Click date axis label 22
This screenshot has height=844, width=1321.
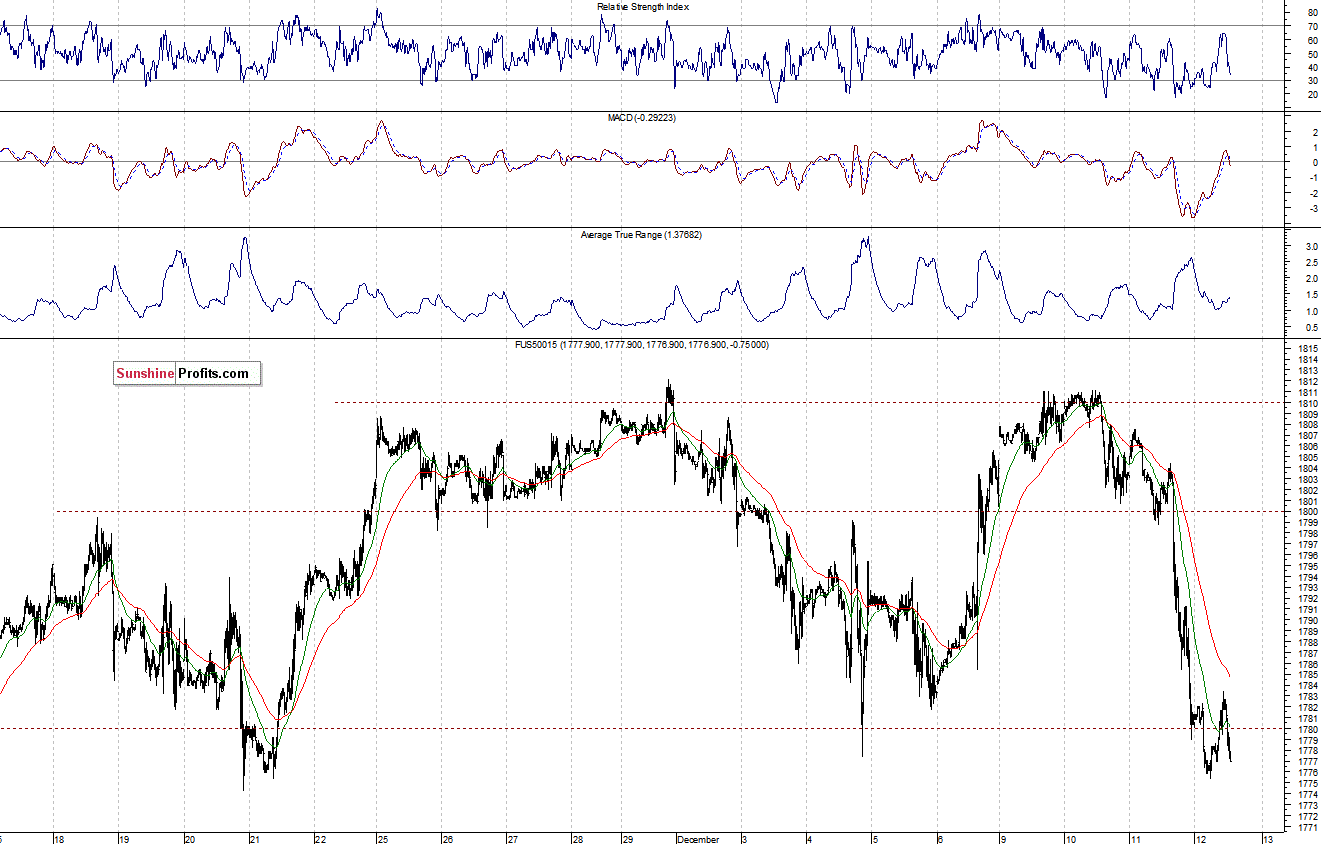tap(320, 839)
